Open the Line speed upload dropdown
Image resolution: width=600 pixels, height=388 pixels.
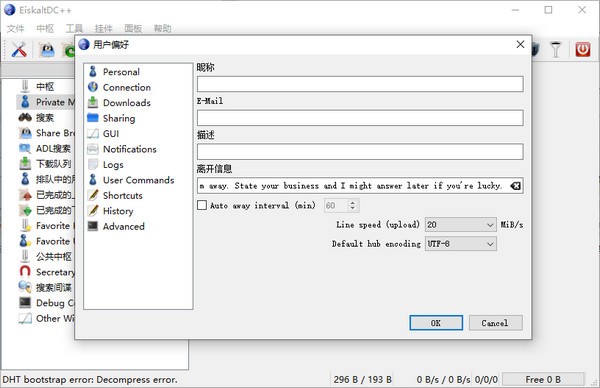(x=461, y=225)
